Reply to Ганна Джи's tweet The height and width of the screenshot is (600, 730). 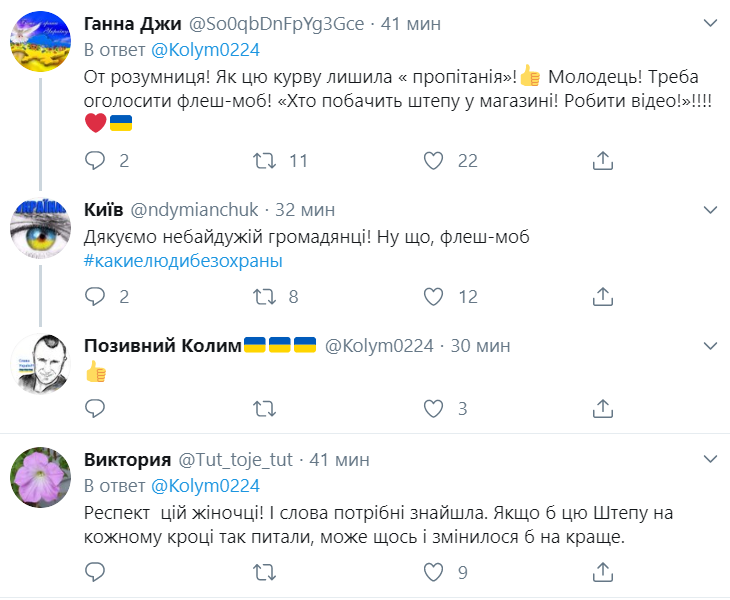(x=95, y=160)
